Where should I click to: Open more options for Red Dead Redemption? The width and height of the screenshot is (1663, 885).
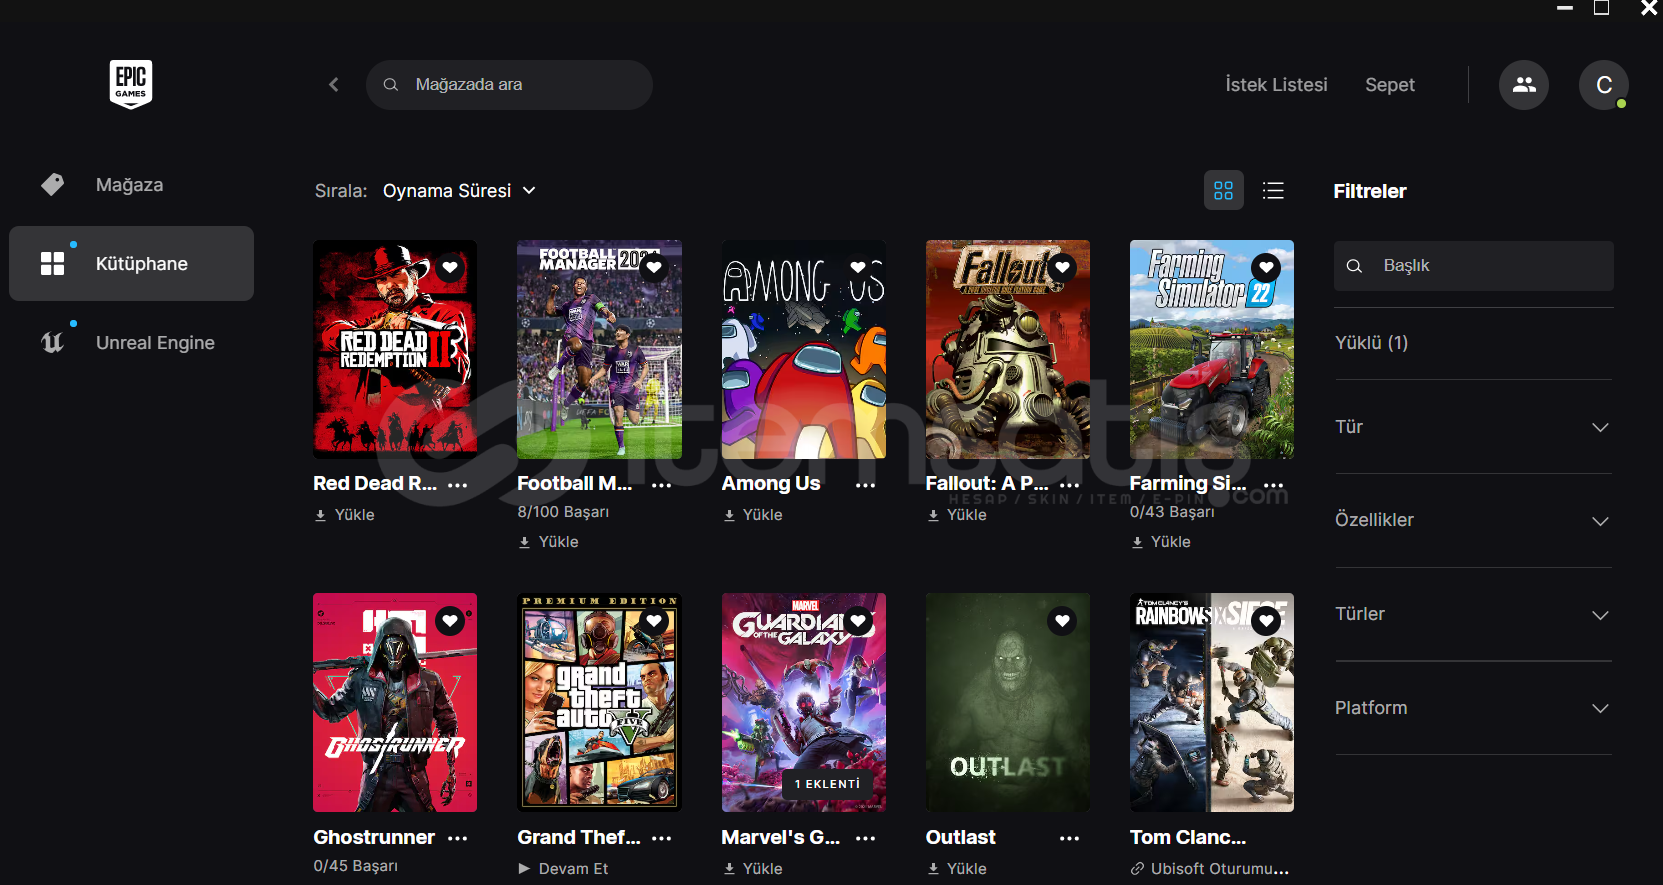pos(458,485)
